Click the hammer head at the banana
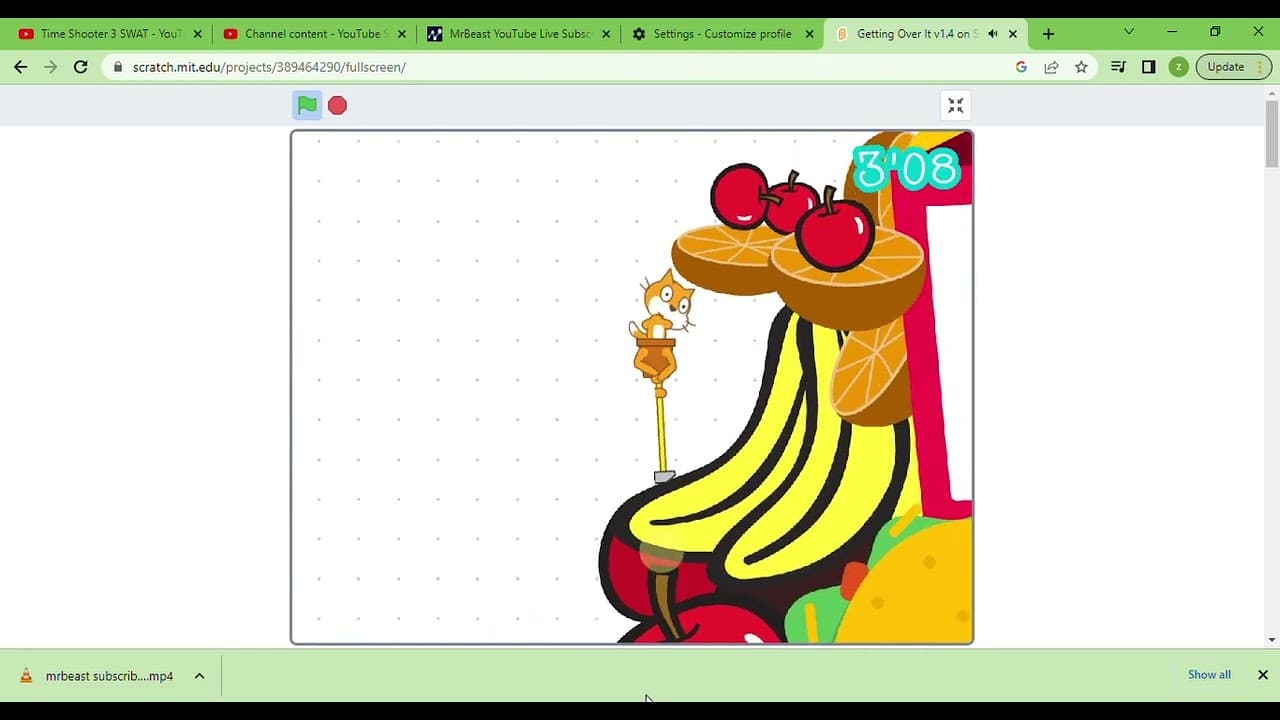 coord(664,477)
